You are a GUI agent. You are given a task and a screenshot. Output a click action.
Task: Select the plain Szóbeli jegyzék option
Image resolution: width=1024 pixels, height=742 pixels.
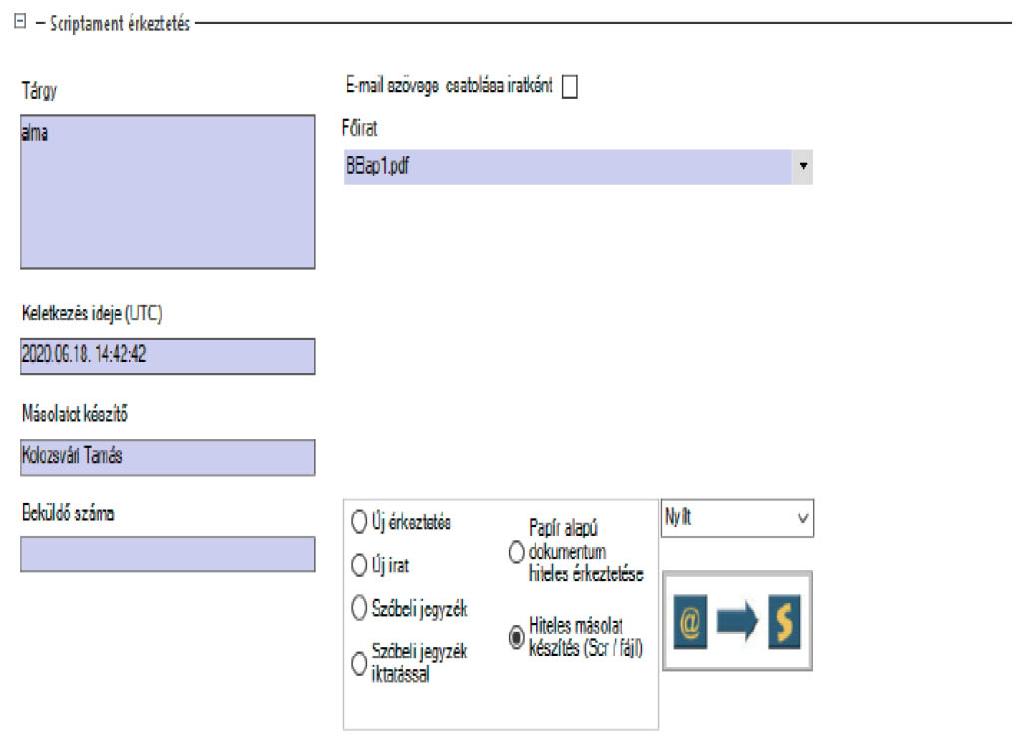(357, 608)
